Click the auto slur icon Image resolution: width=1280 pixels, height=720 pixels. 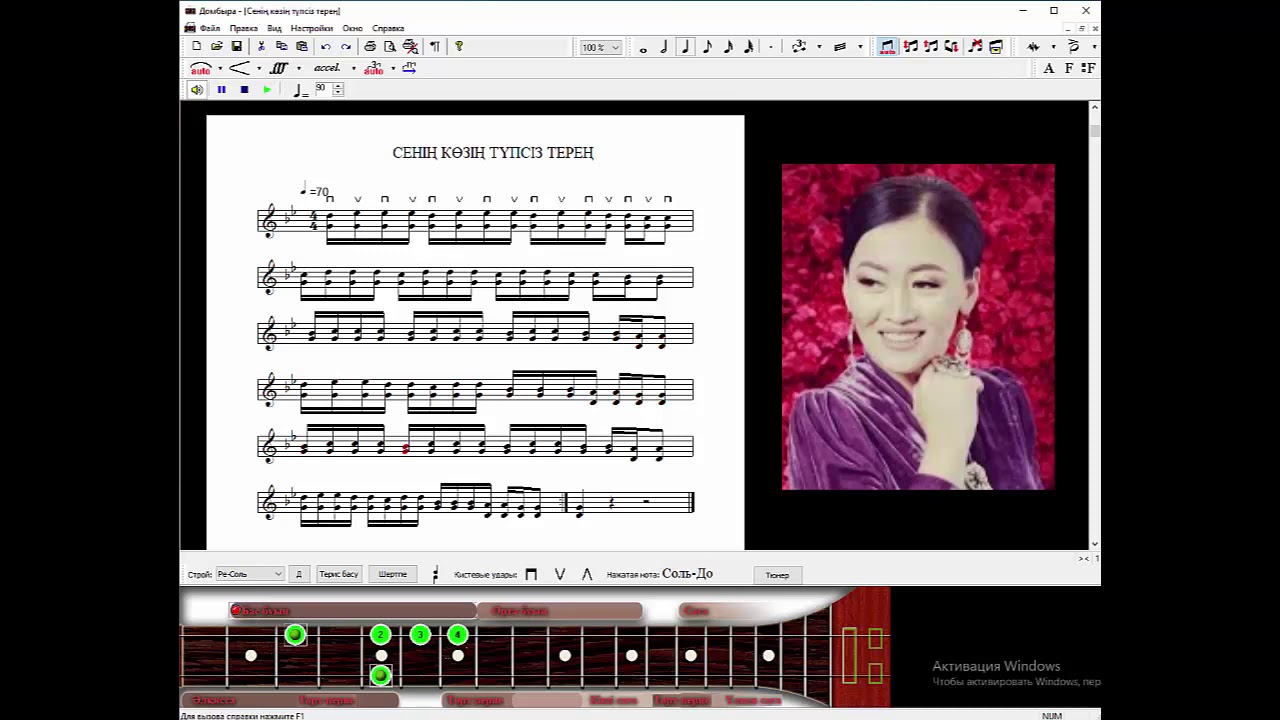point(200,68)
